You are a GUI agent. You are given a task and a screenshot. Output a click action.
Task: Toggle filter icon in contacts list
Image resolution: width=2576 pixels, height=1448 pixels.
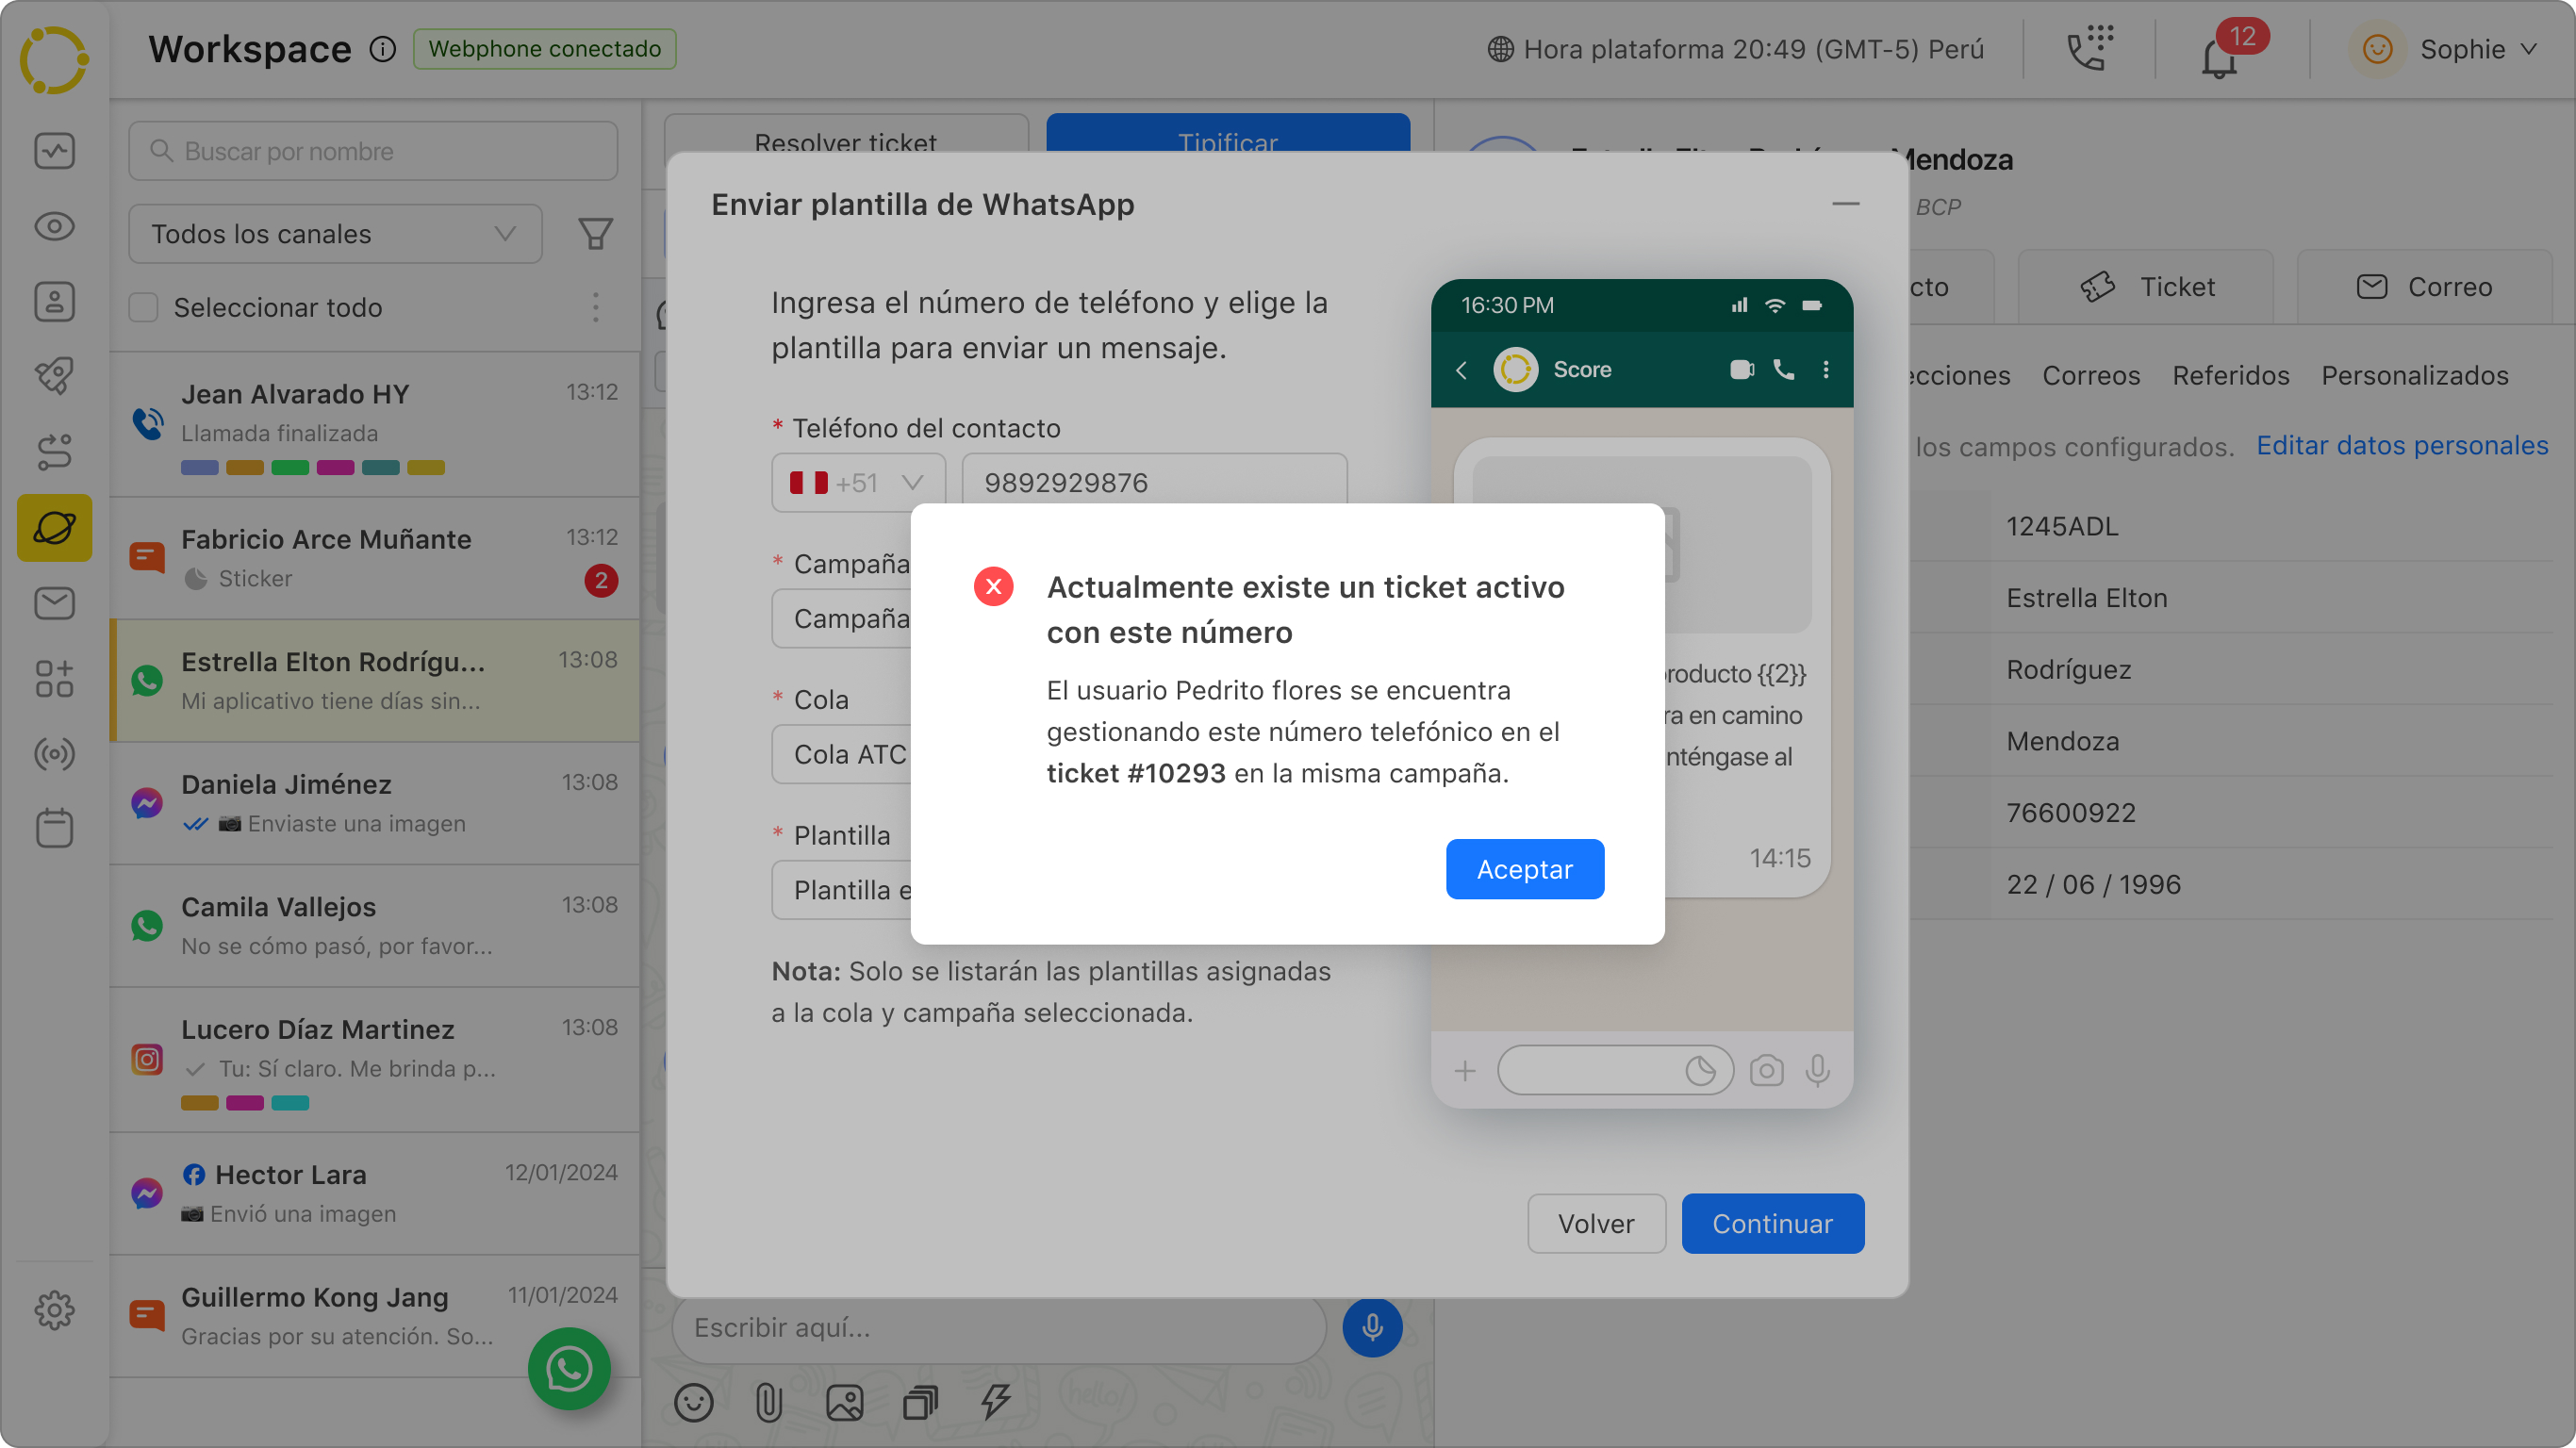[x=596, y=232]
